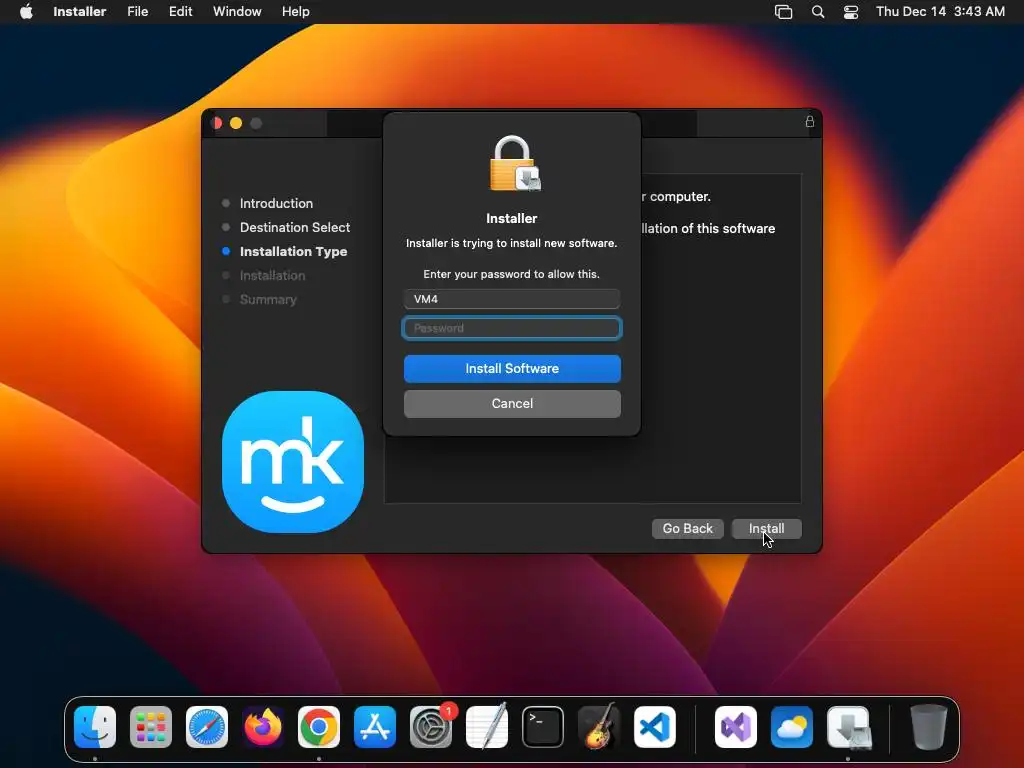Select Introduction step in sidebar
The height and width of the screenshot is (768, 1024).
click(x=276, y=203)
